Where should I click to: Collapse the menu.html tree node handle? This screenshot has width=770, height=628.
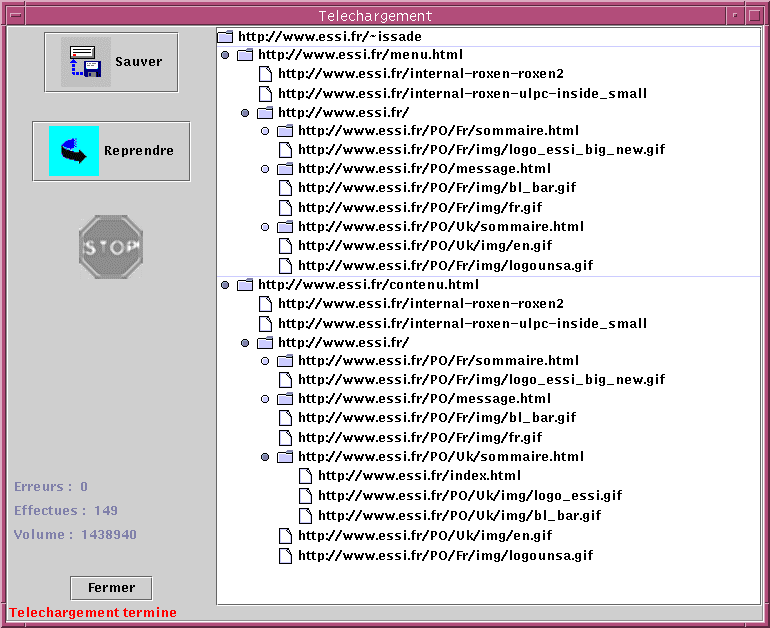click(x=225, y=55)
